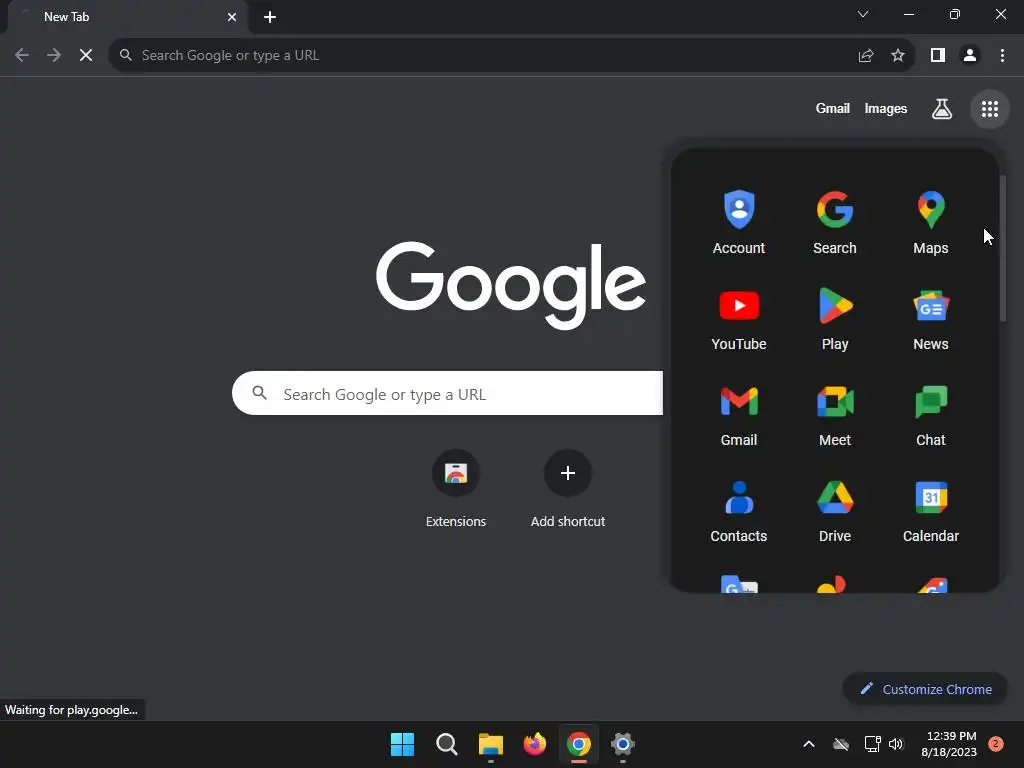This screenshot has width=1024, height=768.
Task: Open Gmail link at top right
Action: point(832,108)
